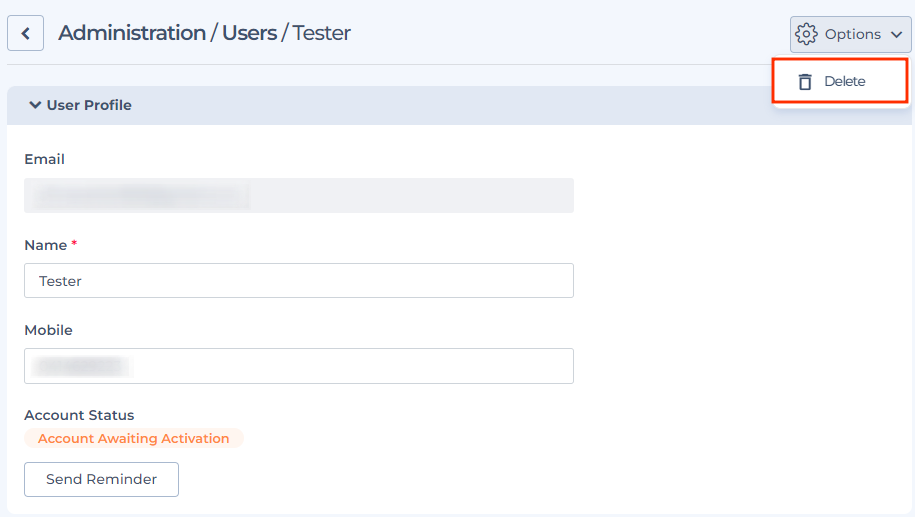Click the Options button label

(853, 34)
